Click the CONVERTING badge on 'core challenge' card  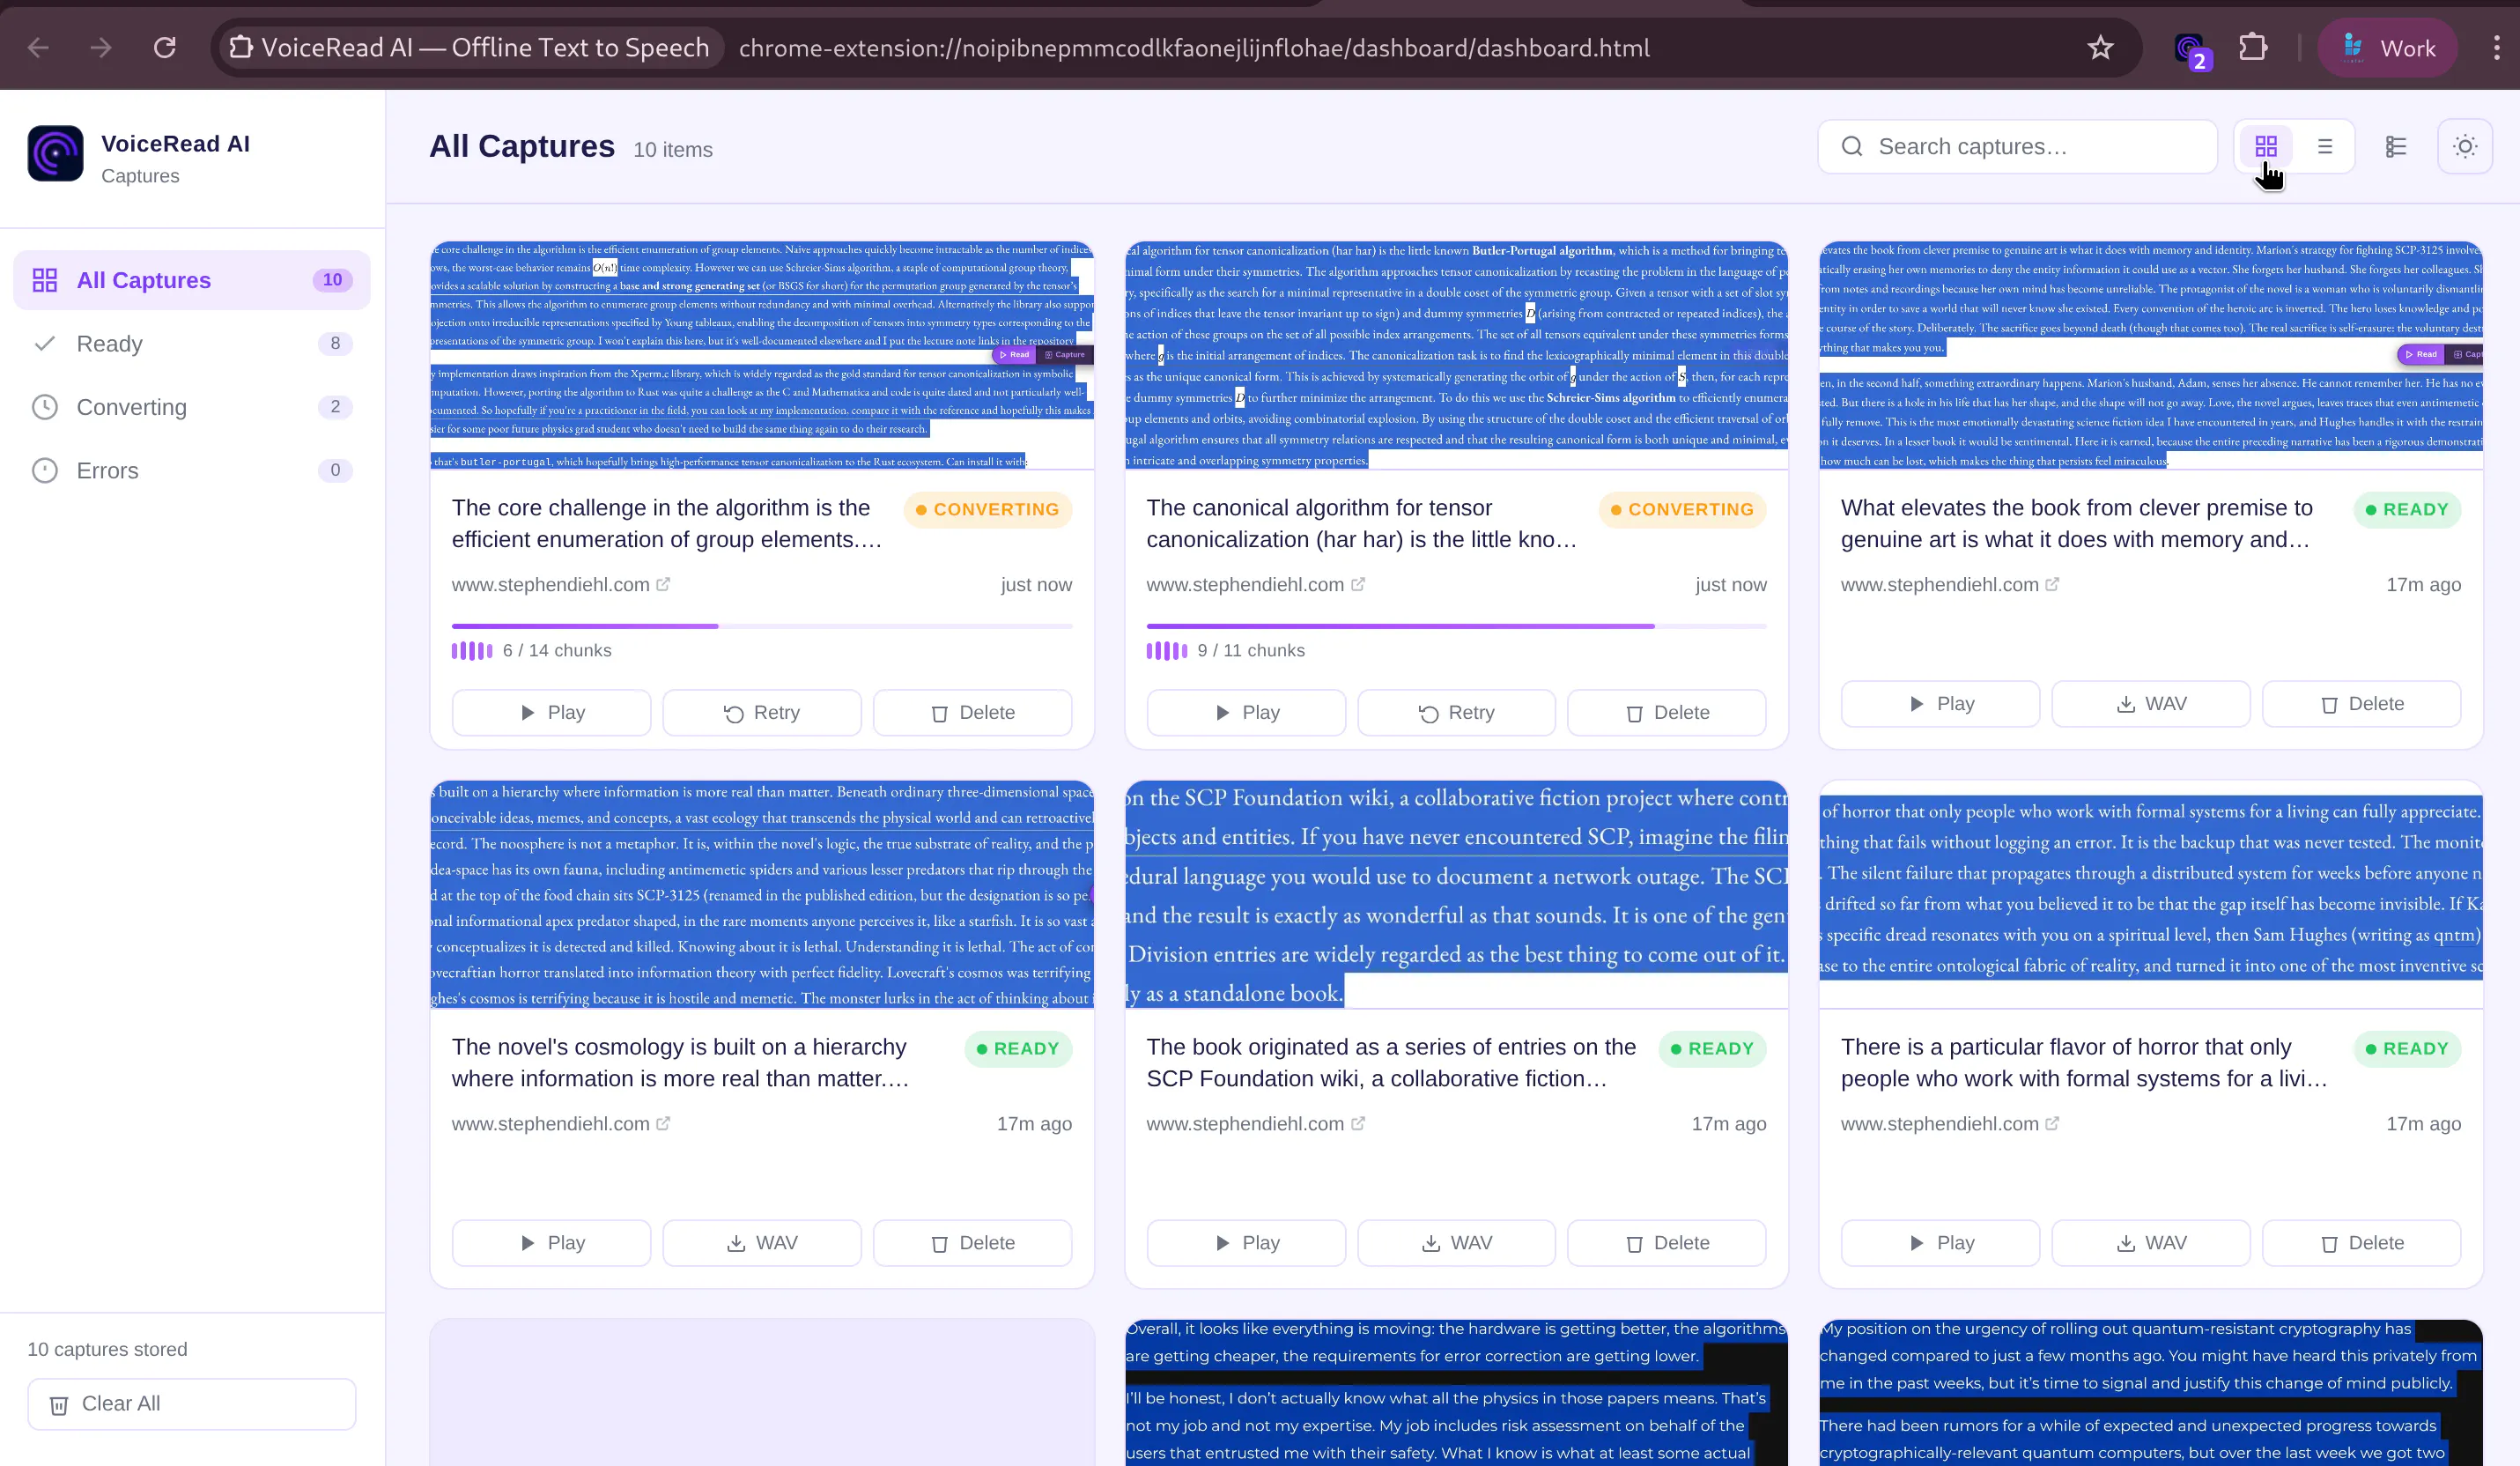point(988,510)
